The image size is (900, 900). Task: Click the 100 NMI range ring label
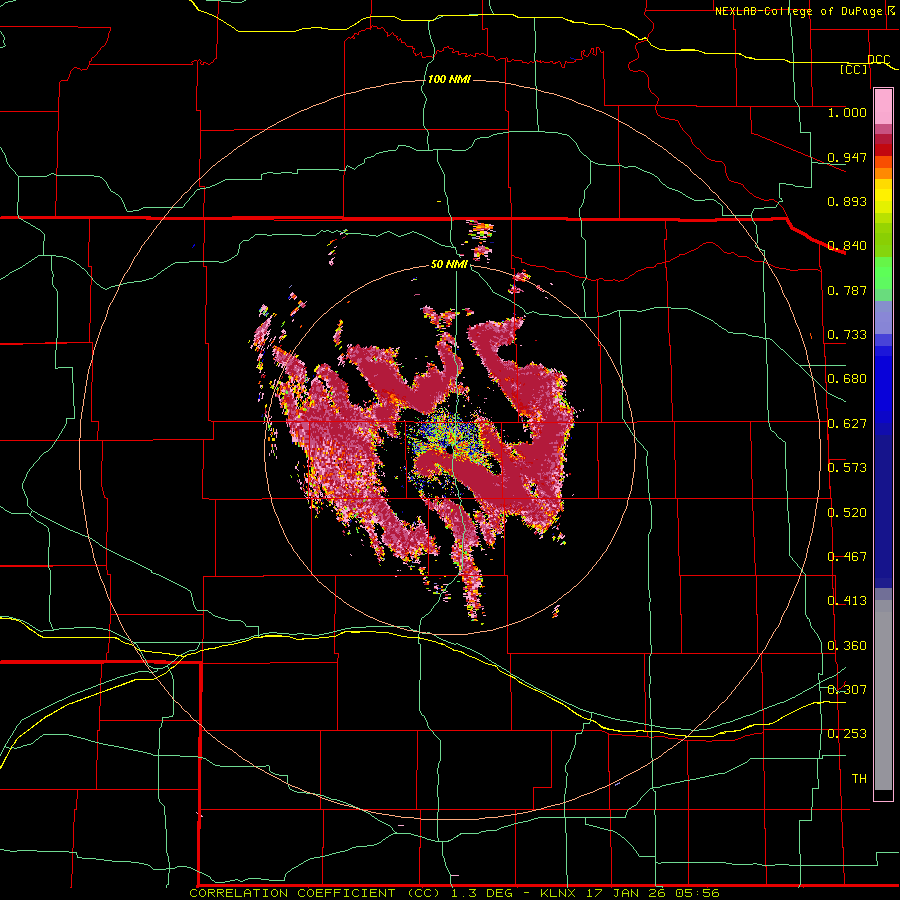[x=449, y=79]
